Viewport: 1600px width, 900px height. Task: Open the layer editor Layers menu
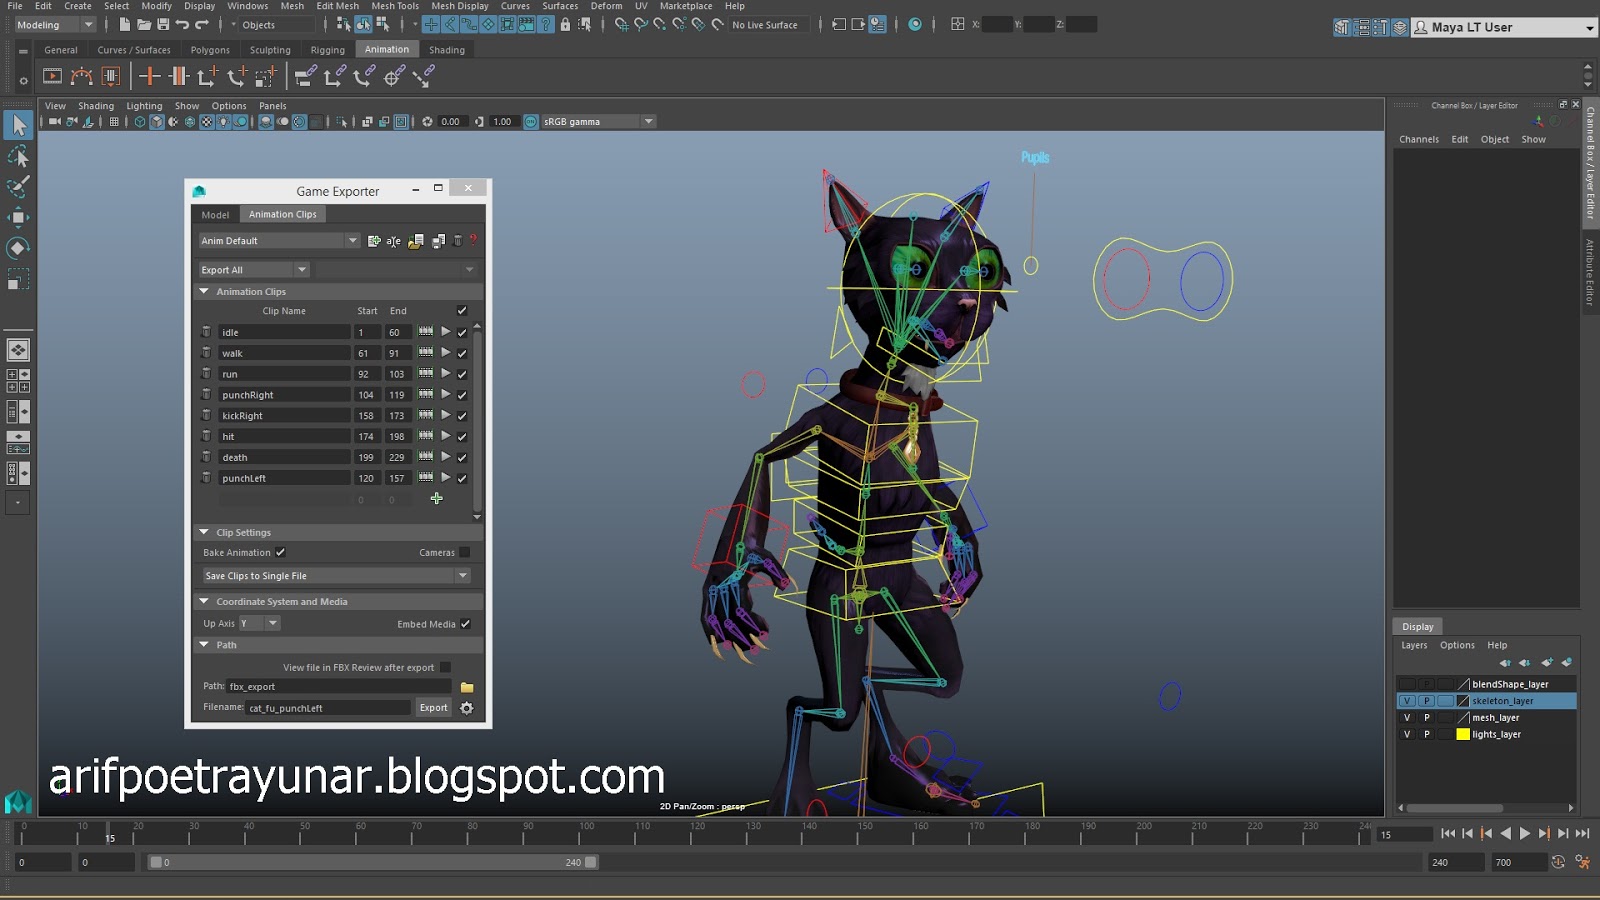click(1414, 645)
